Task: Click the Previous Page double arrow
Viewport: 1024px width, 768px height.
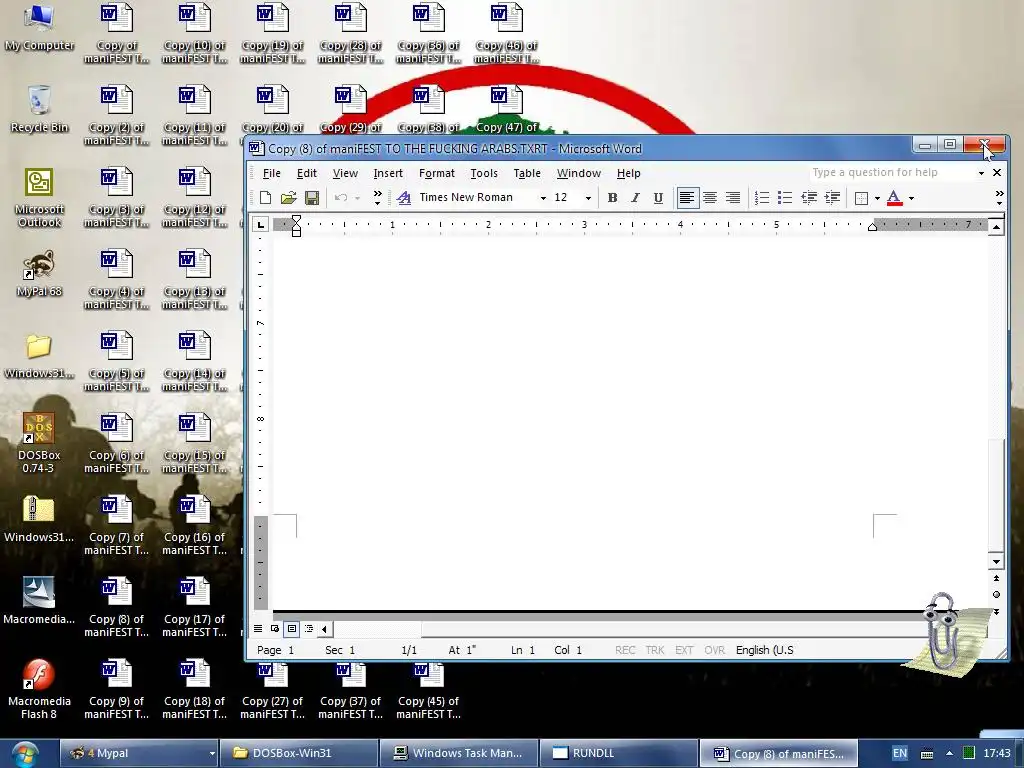Action: pos(996,579)
